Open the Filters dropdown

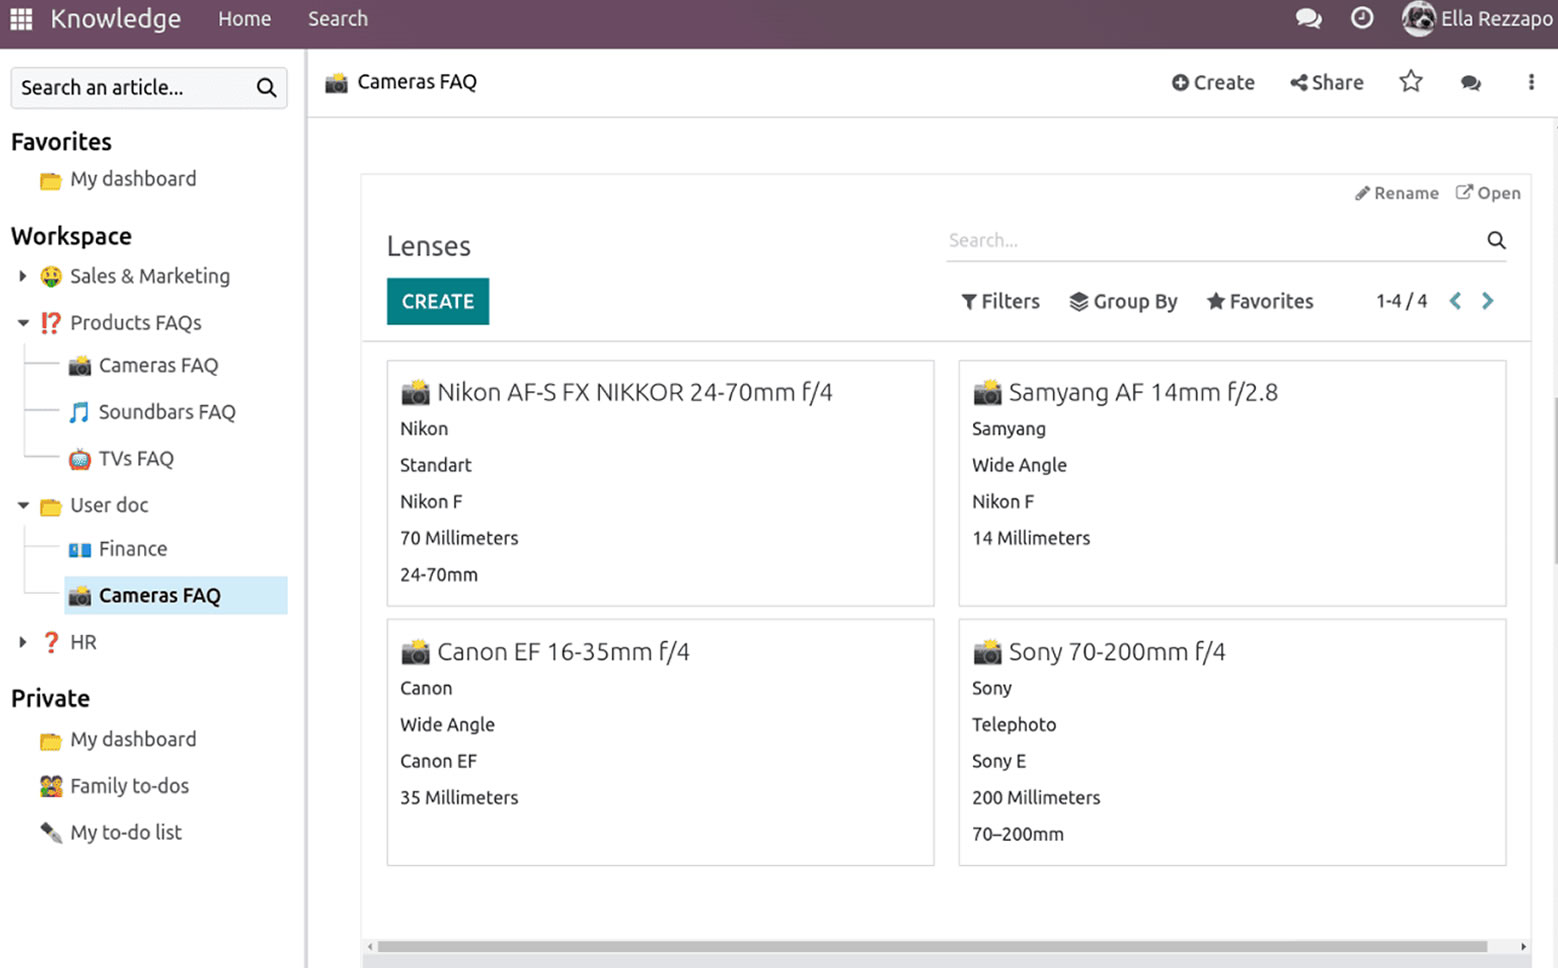1000,301
